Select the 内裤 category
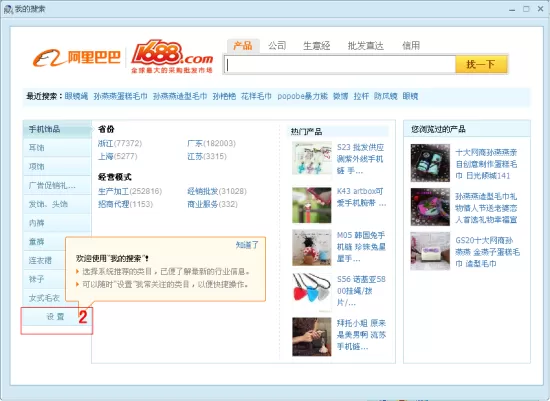Image resolution: width=550 pixels, height=401 pixels. [57, 223]
